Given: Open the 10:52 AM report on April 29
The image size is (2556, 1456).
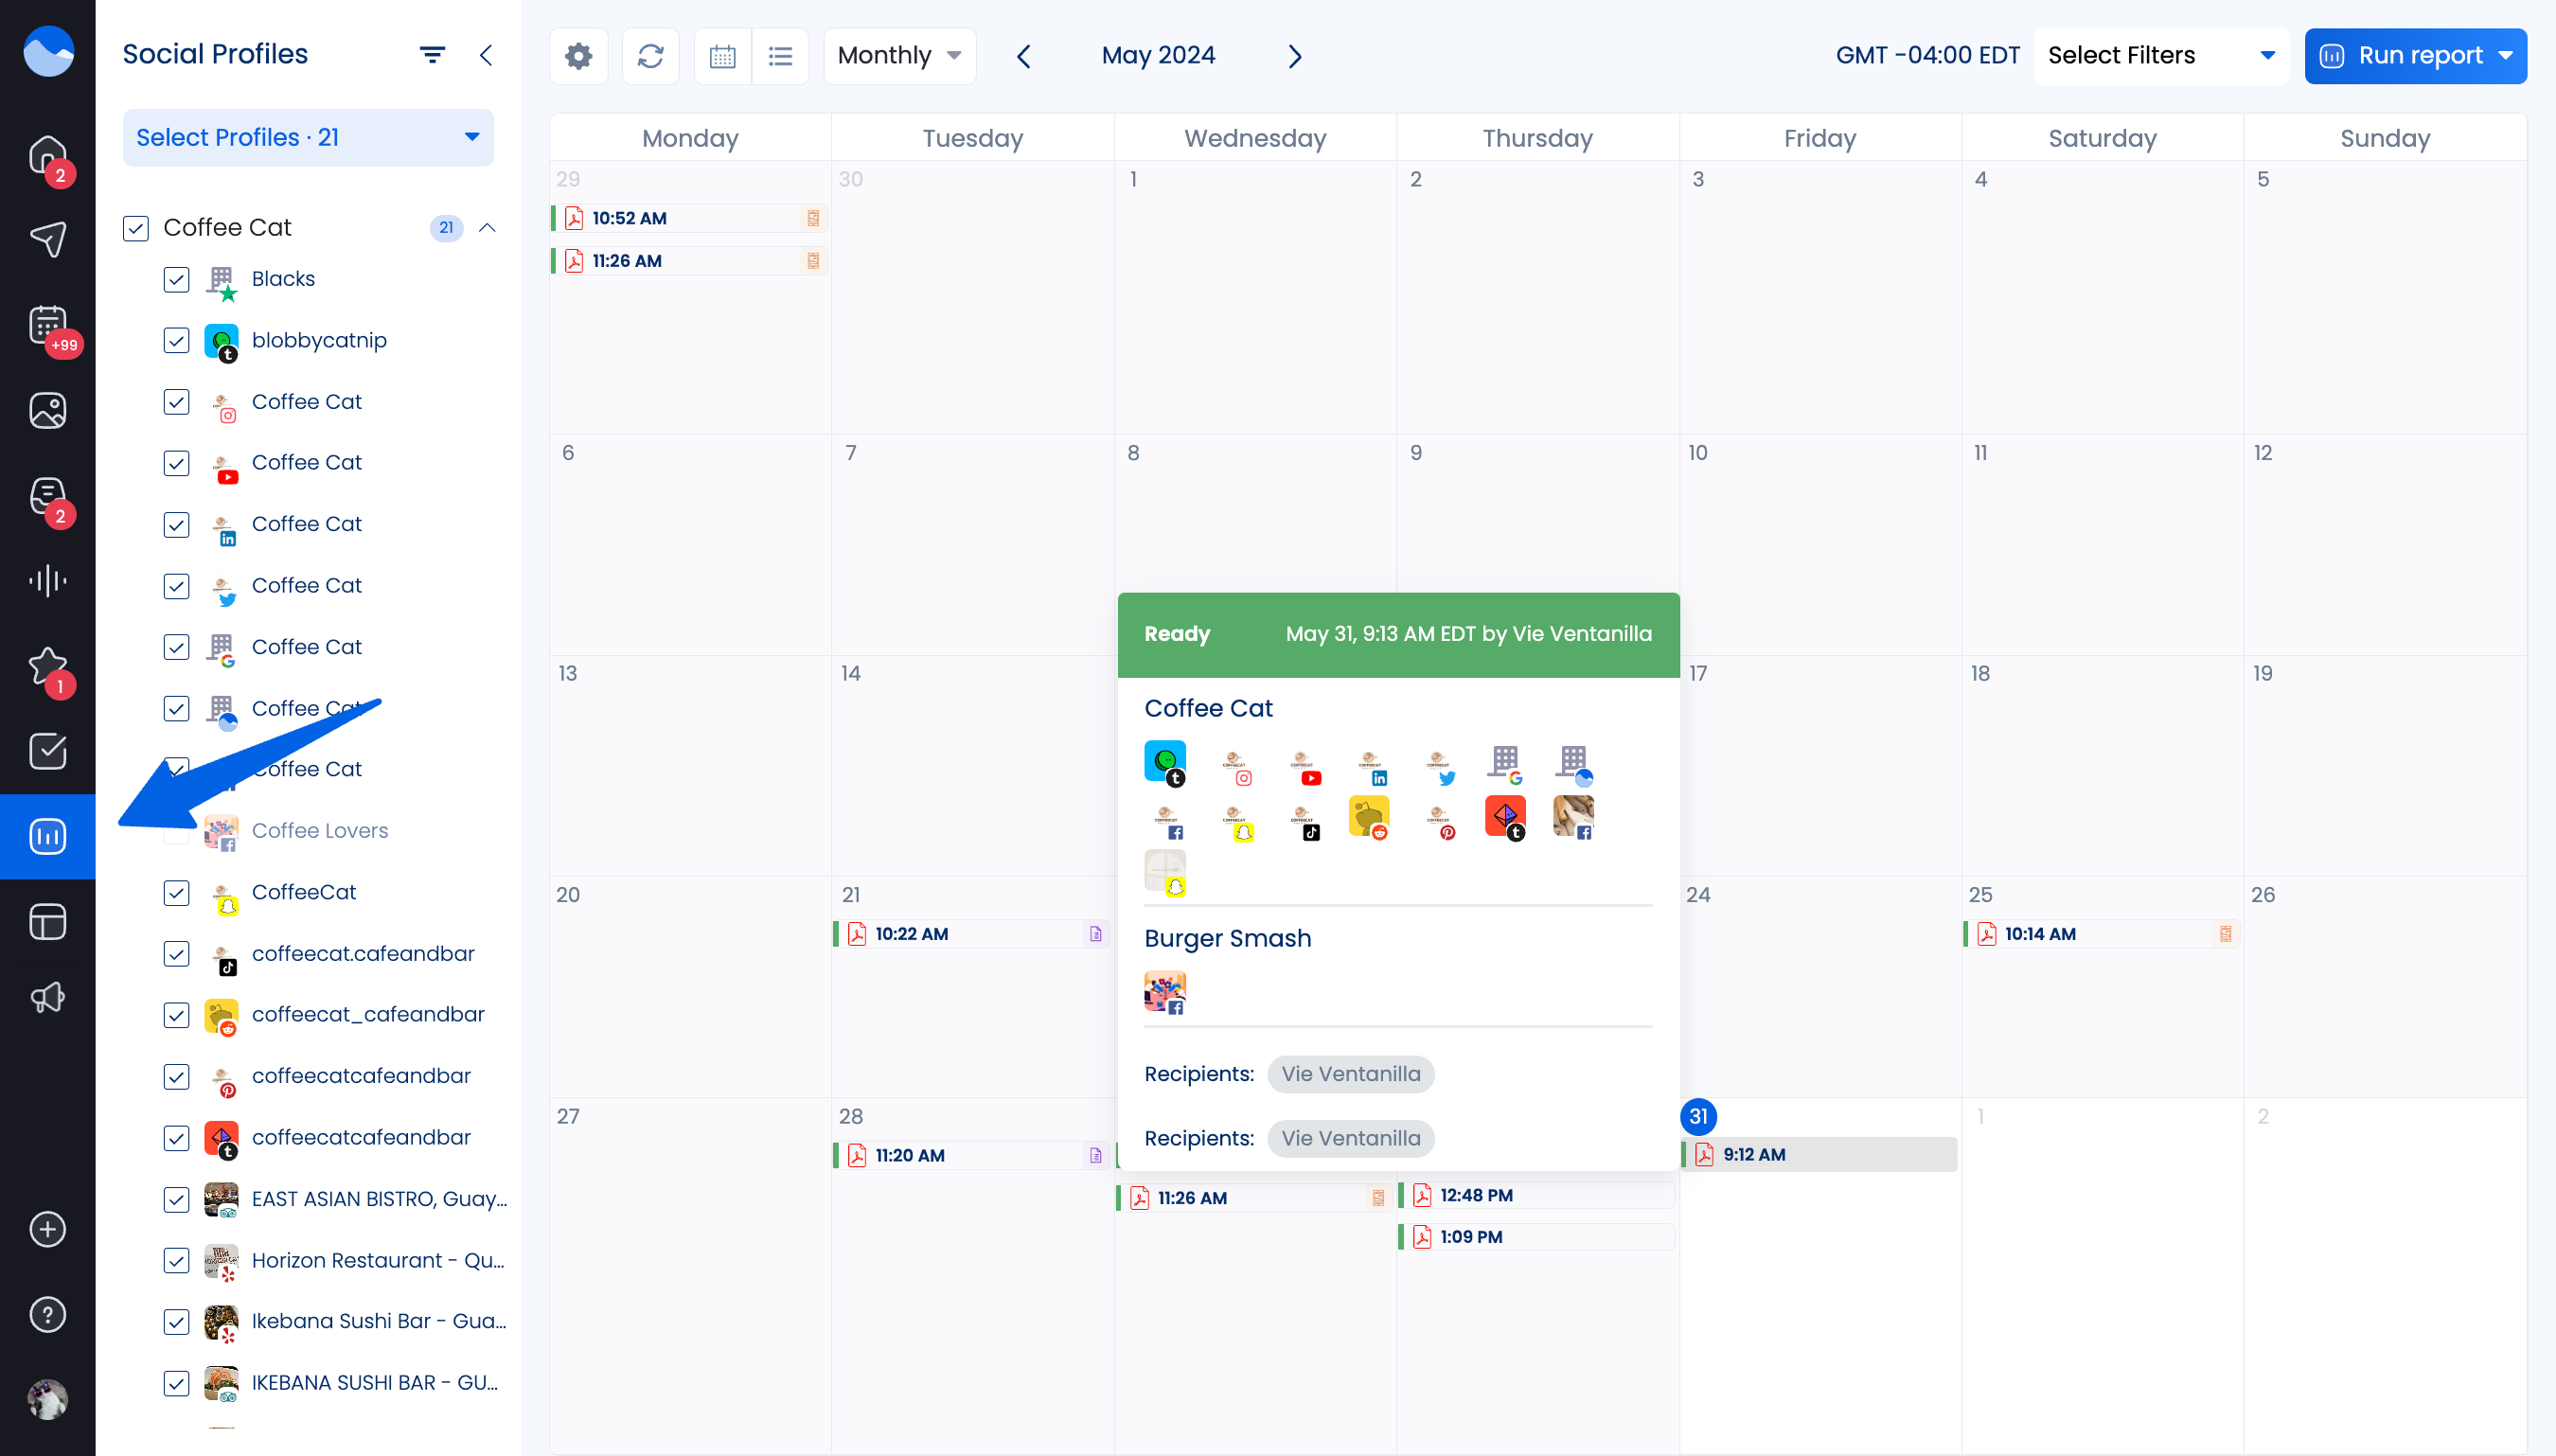Looking at the screenshot, I should [x=689, y=218].
